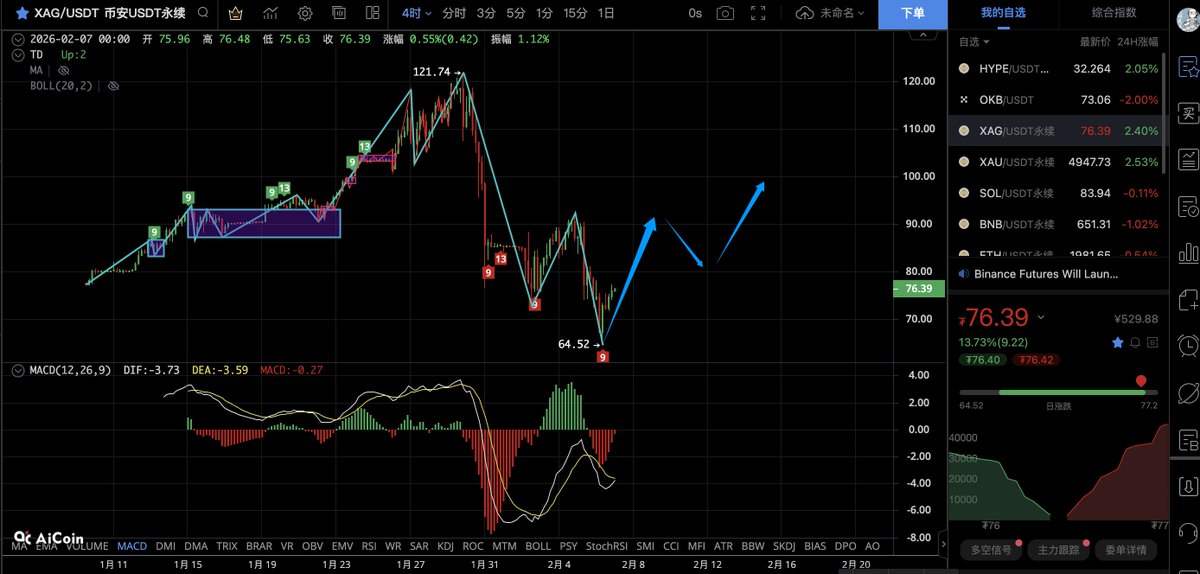Expand the chevron next to 76.39 price
Screen dimensions: 1200x574
[1041, 318]
